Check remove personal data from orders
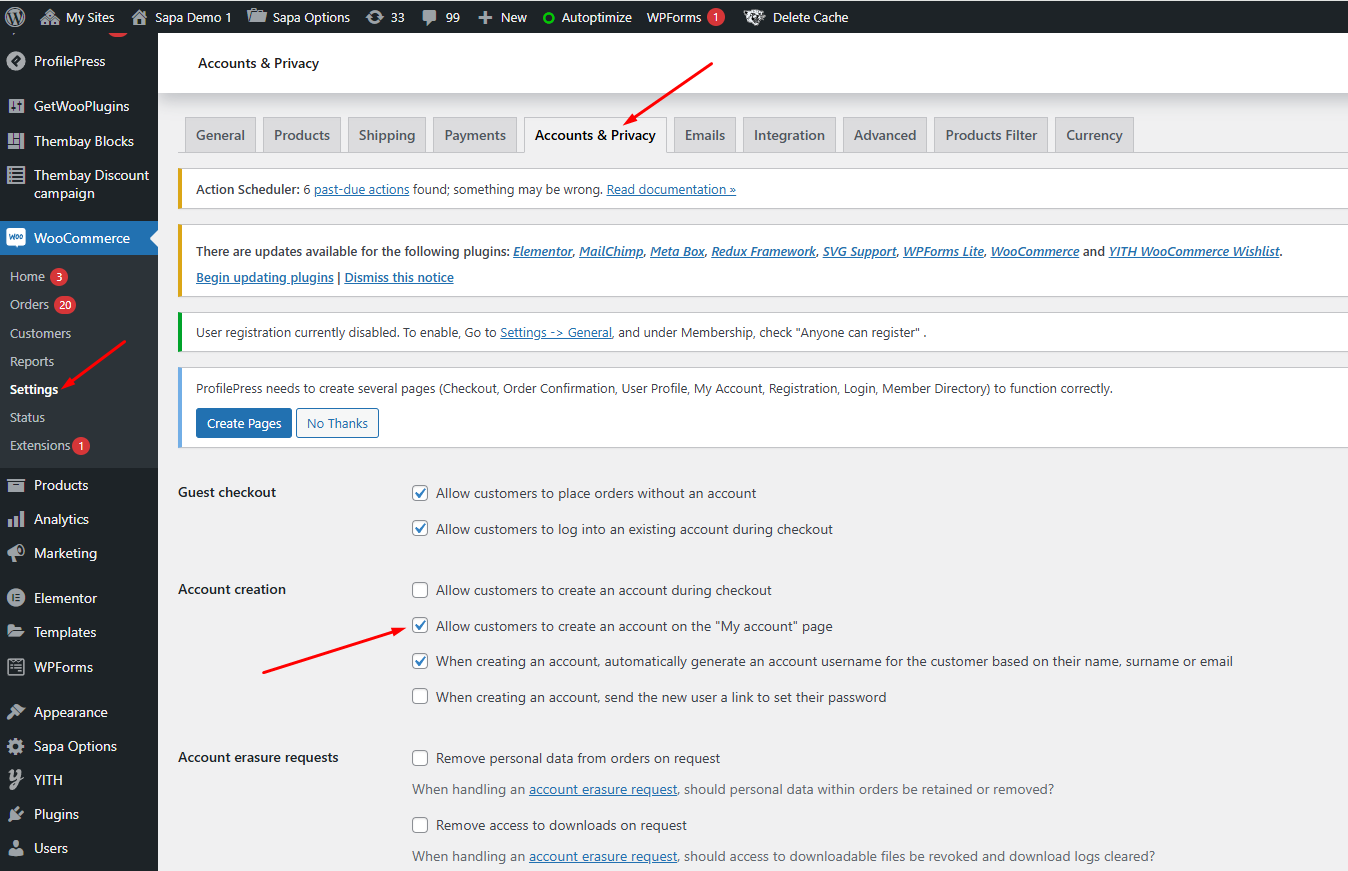1348x871 pixels. (x=420, y=758)
